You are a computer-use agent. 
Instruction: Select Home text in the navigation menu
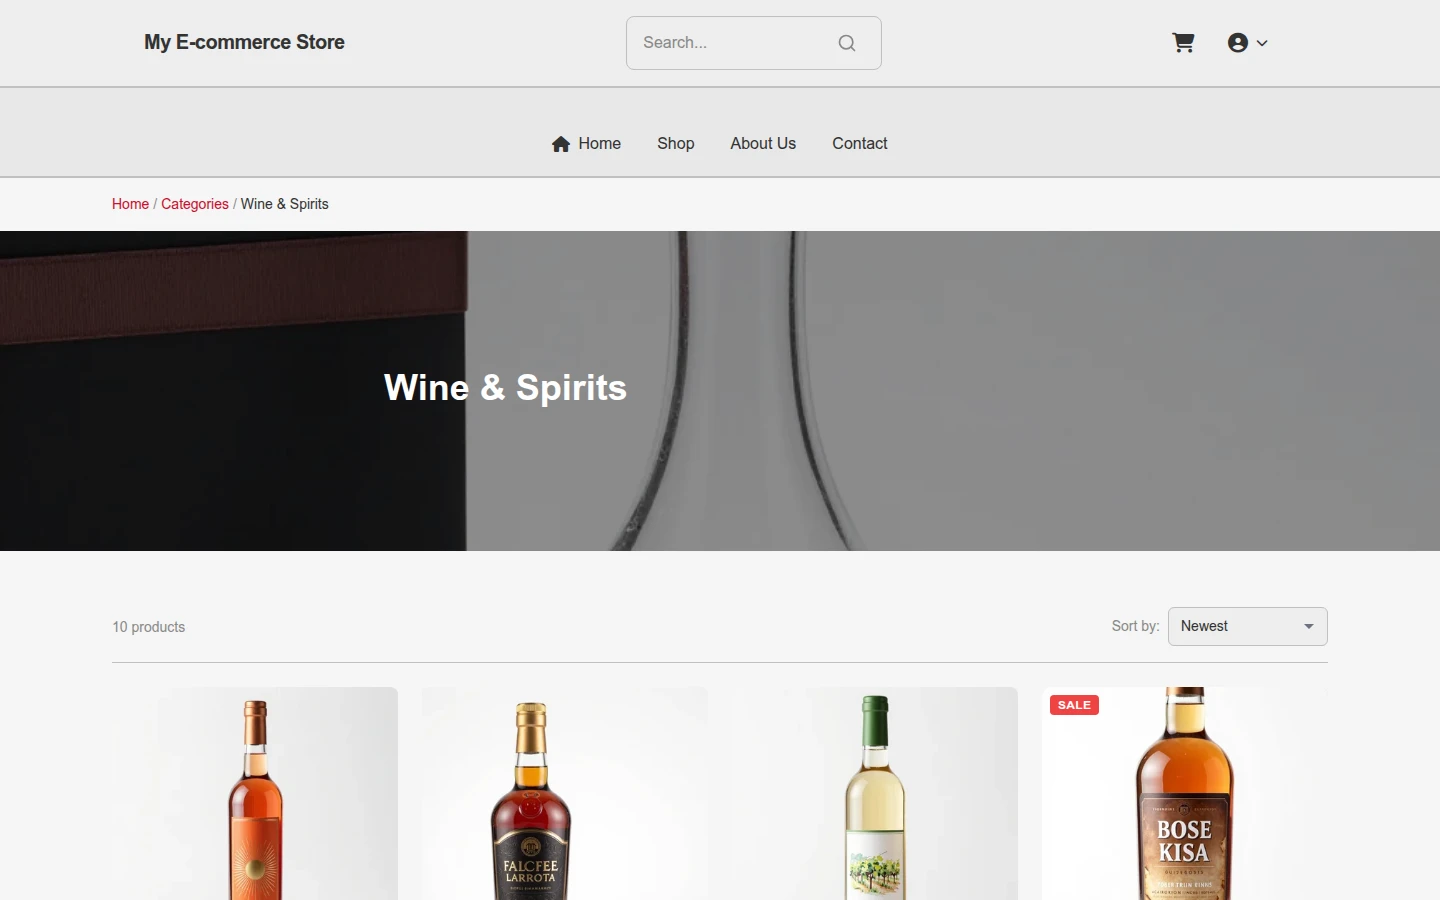tap(599, 144)
